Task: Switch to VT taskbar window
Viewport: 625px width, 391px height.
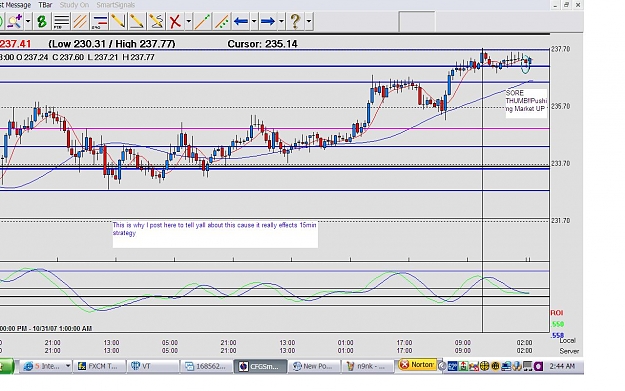Action: (x=153, y=366)
